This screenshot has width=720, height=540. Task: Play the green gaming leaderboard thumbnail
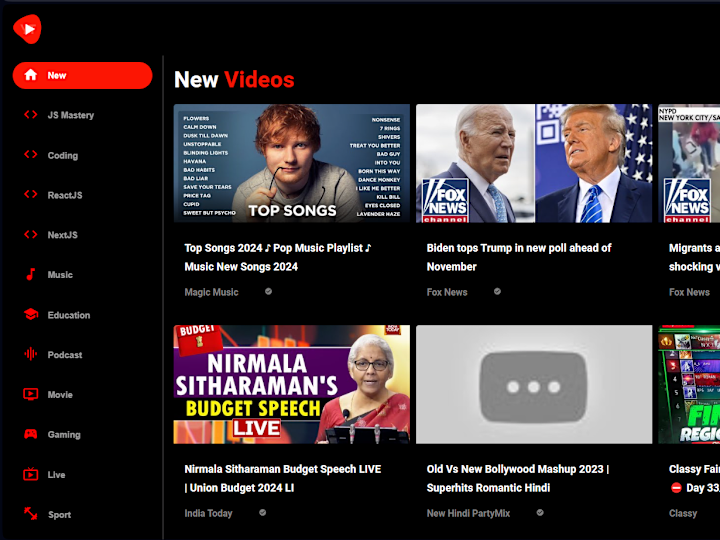pos(689,384)
